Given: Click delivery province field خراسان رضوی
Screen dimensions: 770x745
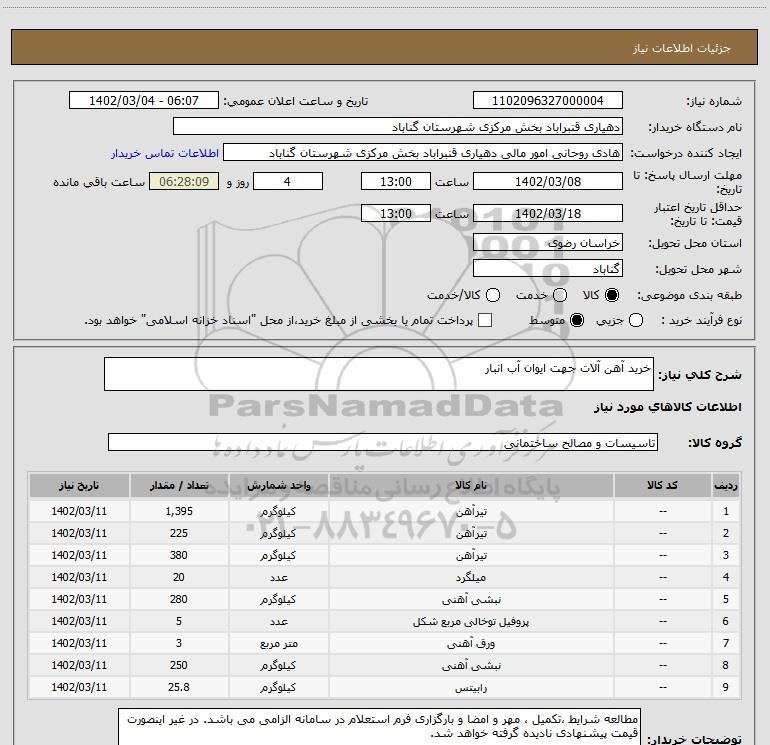Looking at the screenshot, I should [x=548, y=242].
